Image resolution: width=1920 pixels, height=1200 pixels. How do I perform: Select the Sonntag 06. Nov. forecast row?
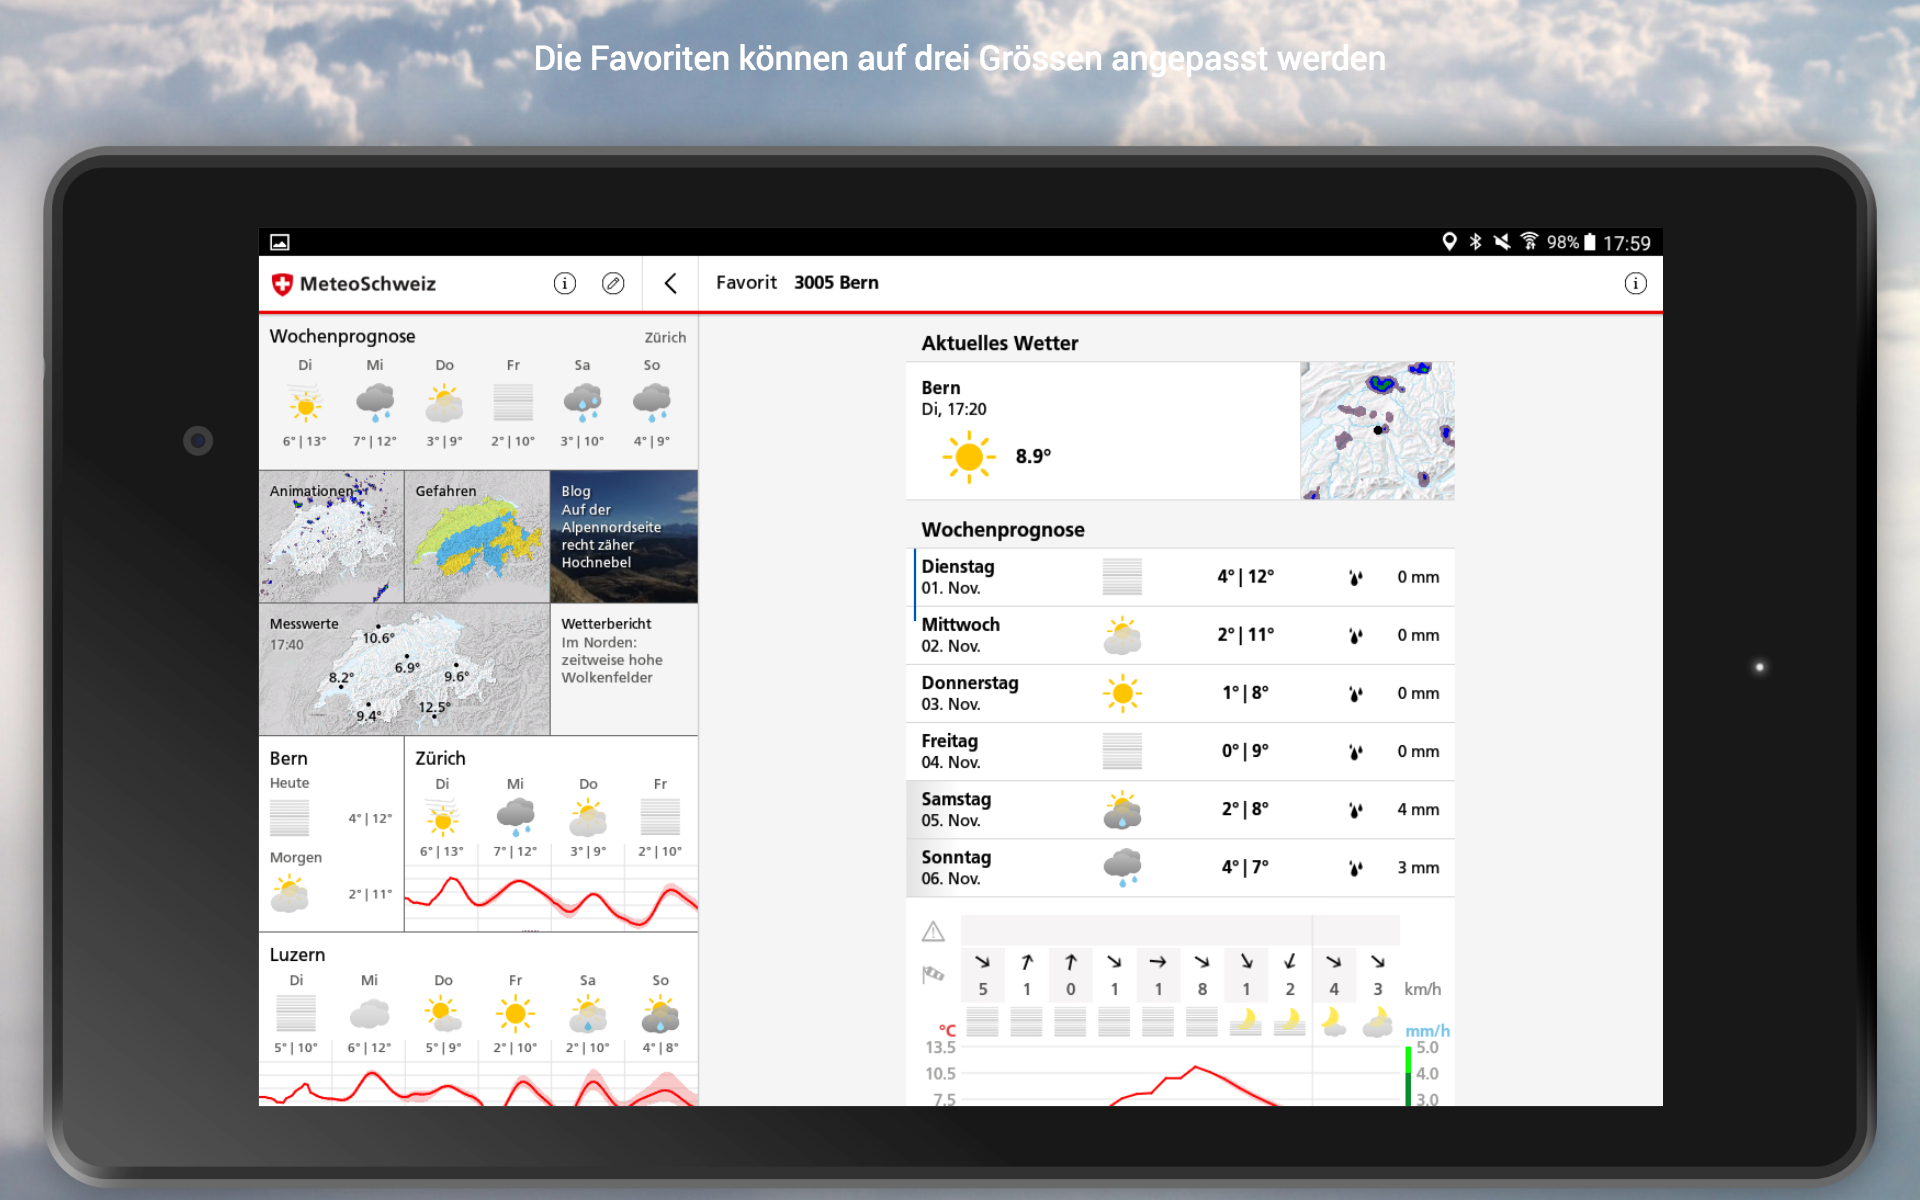(x=1180, y=867)
